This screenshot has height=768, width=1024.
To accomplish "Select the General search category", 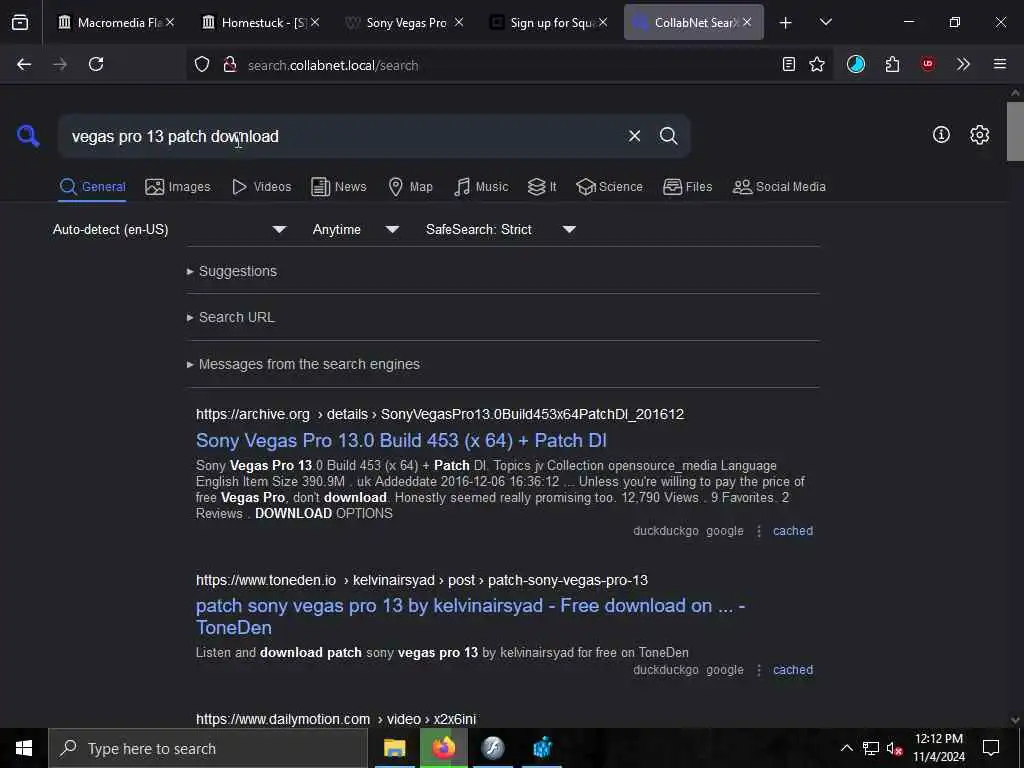I will 92,187.
